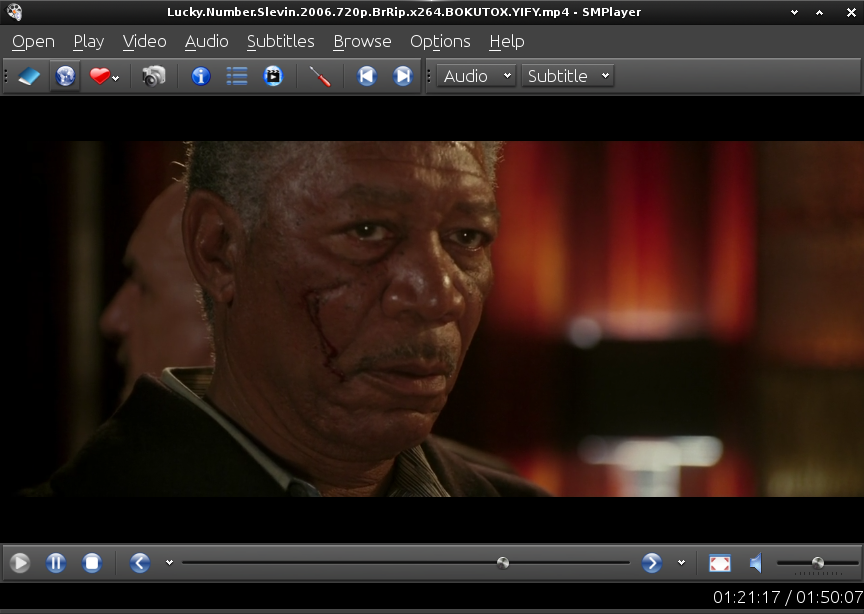Click the Open URL globe icon
Image resolution: width=864 pixels, height=614 pixels.
point(65,76)
